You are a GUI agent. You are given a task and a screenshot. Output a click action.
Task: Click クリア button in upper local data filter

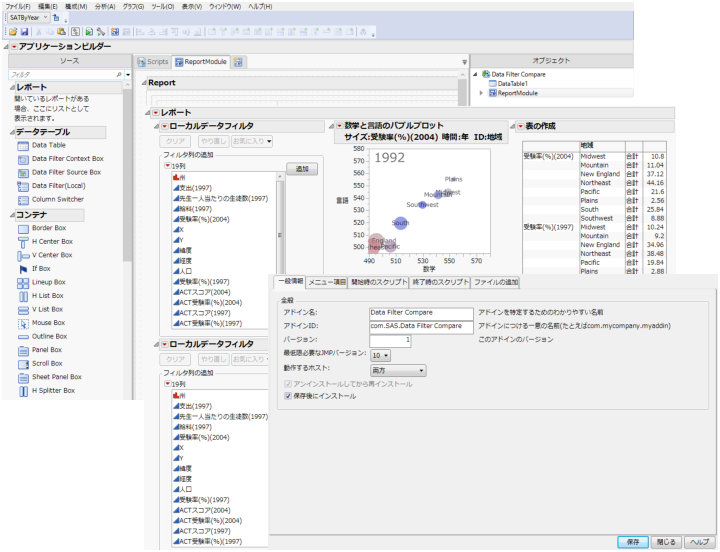pos(175,141)
